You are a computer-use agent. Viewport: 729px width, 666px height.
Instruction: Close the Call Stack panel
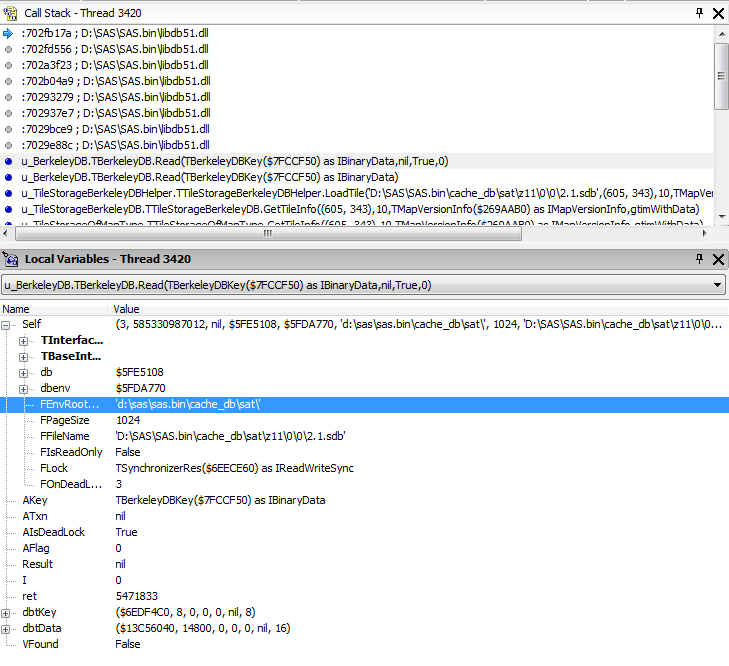tap(717, 13)
